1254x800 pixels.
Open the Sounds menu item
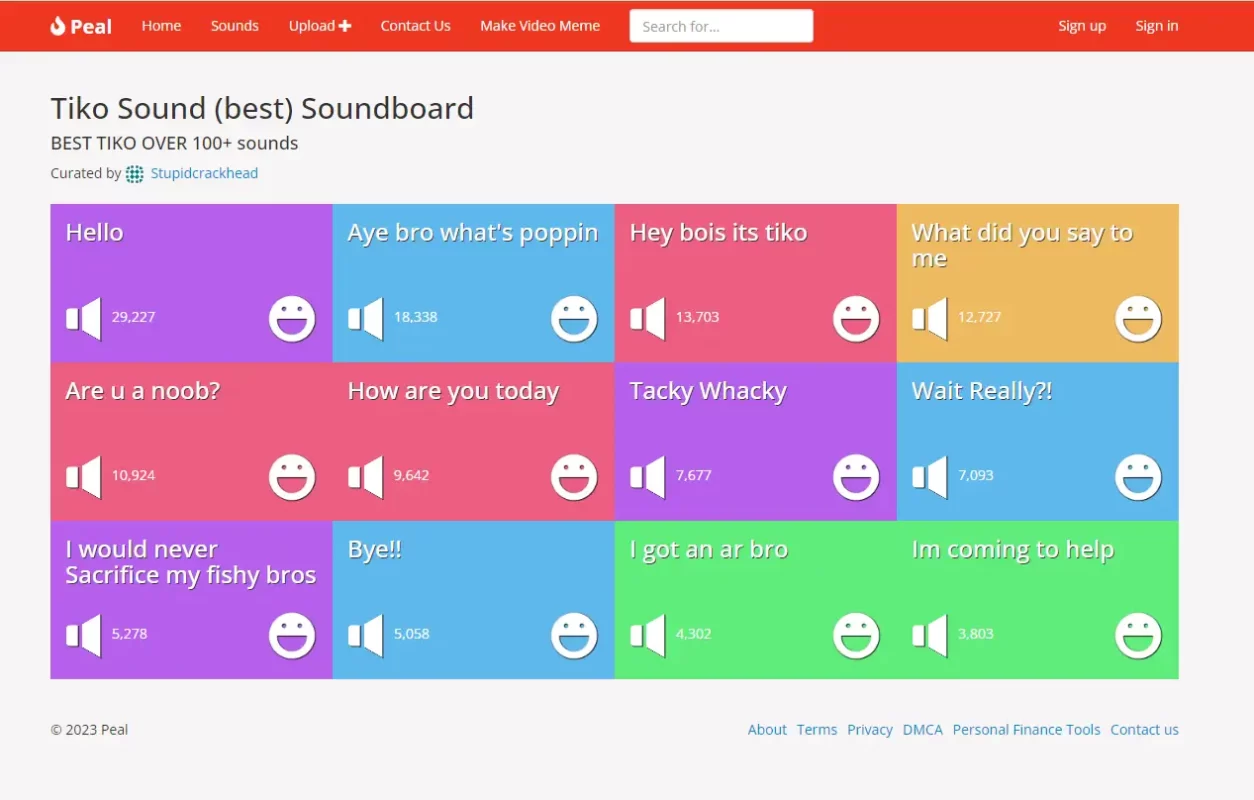[x=235, y=26]
